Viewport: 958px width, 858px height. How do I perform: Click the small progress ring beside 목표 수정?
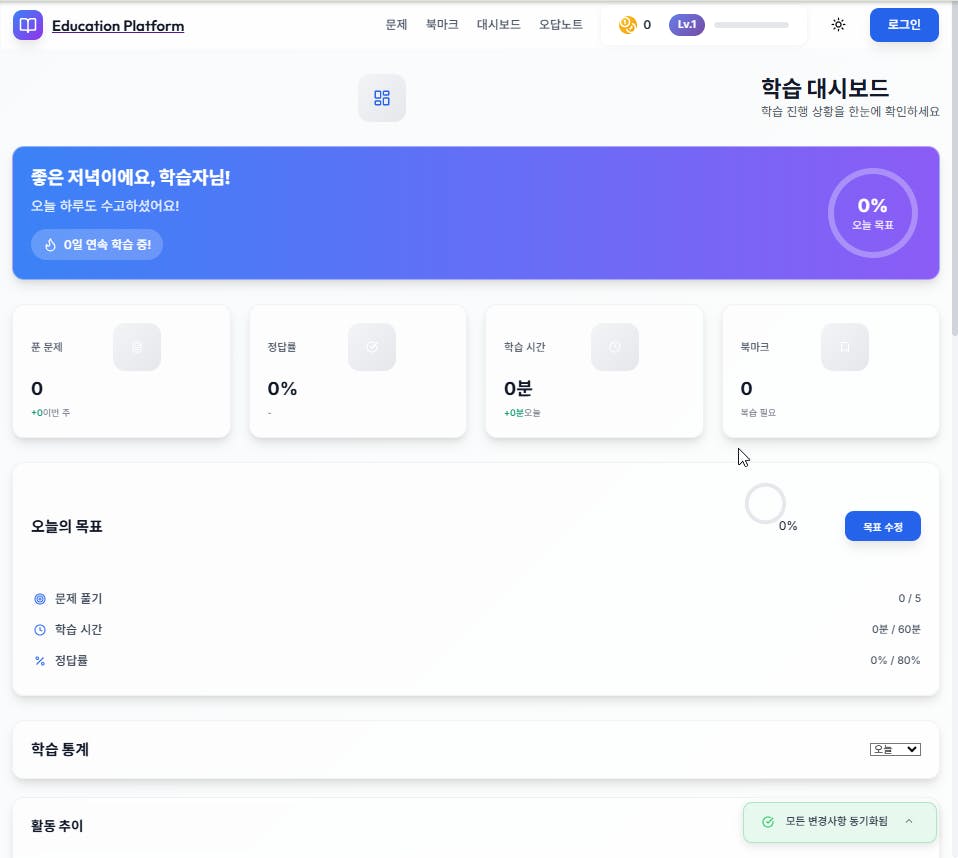pyautogui.click(x=765, y=504)
